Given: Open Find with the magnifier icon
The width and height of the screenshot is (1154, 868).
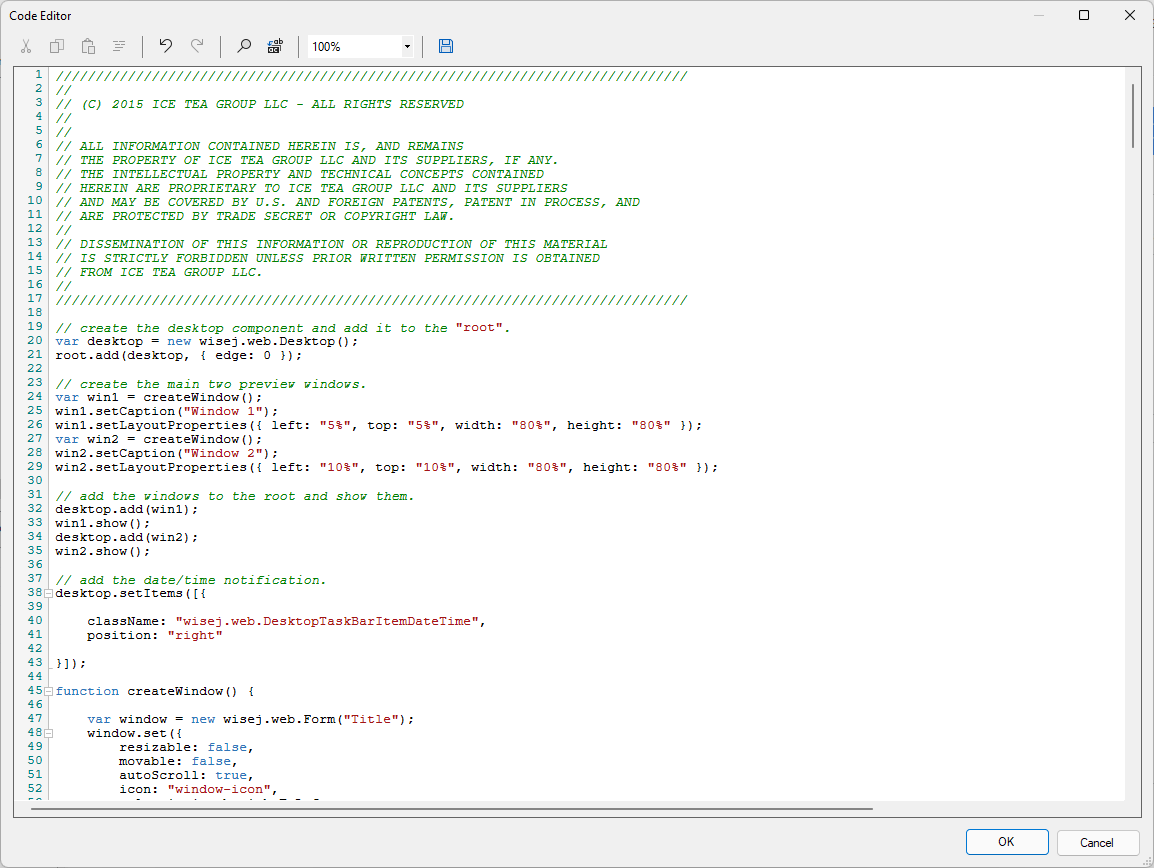Looking at the screenshot, I should coord(244,46).
